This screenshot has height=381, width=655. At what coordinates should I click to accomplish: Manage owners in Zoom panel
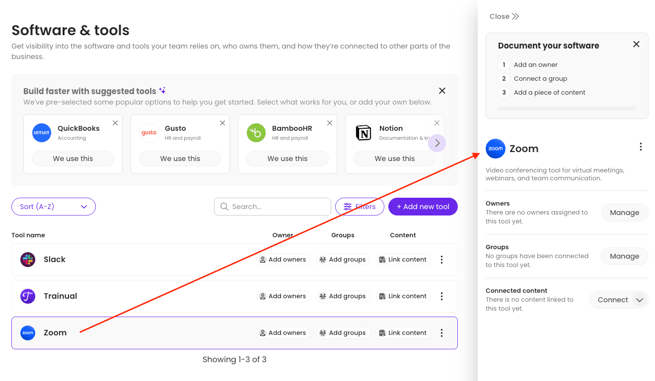(x=624, y=213)
